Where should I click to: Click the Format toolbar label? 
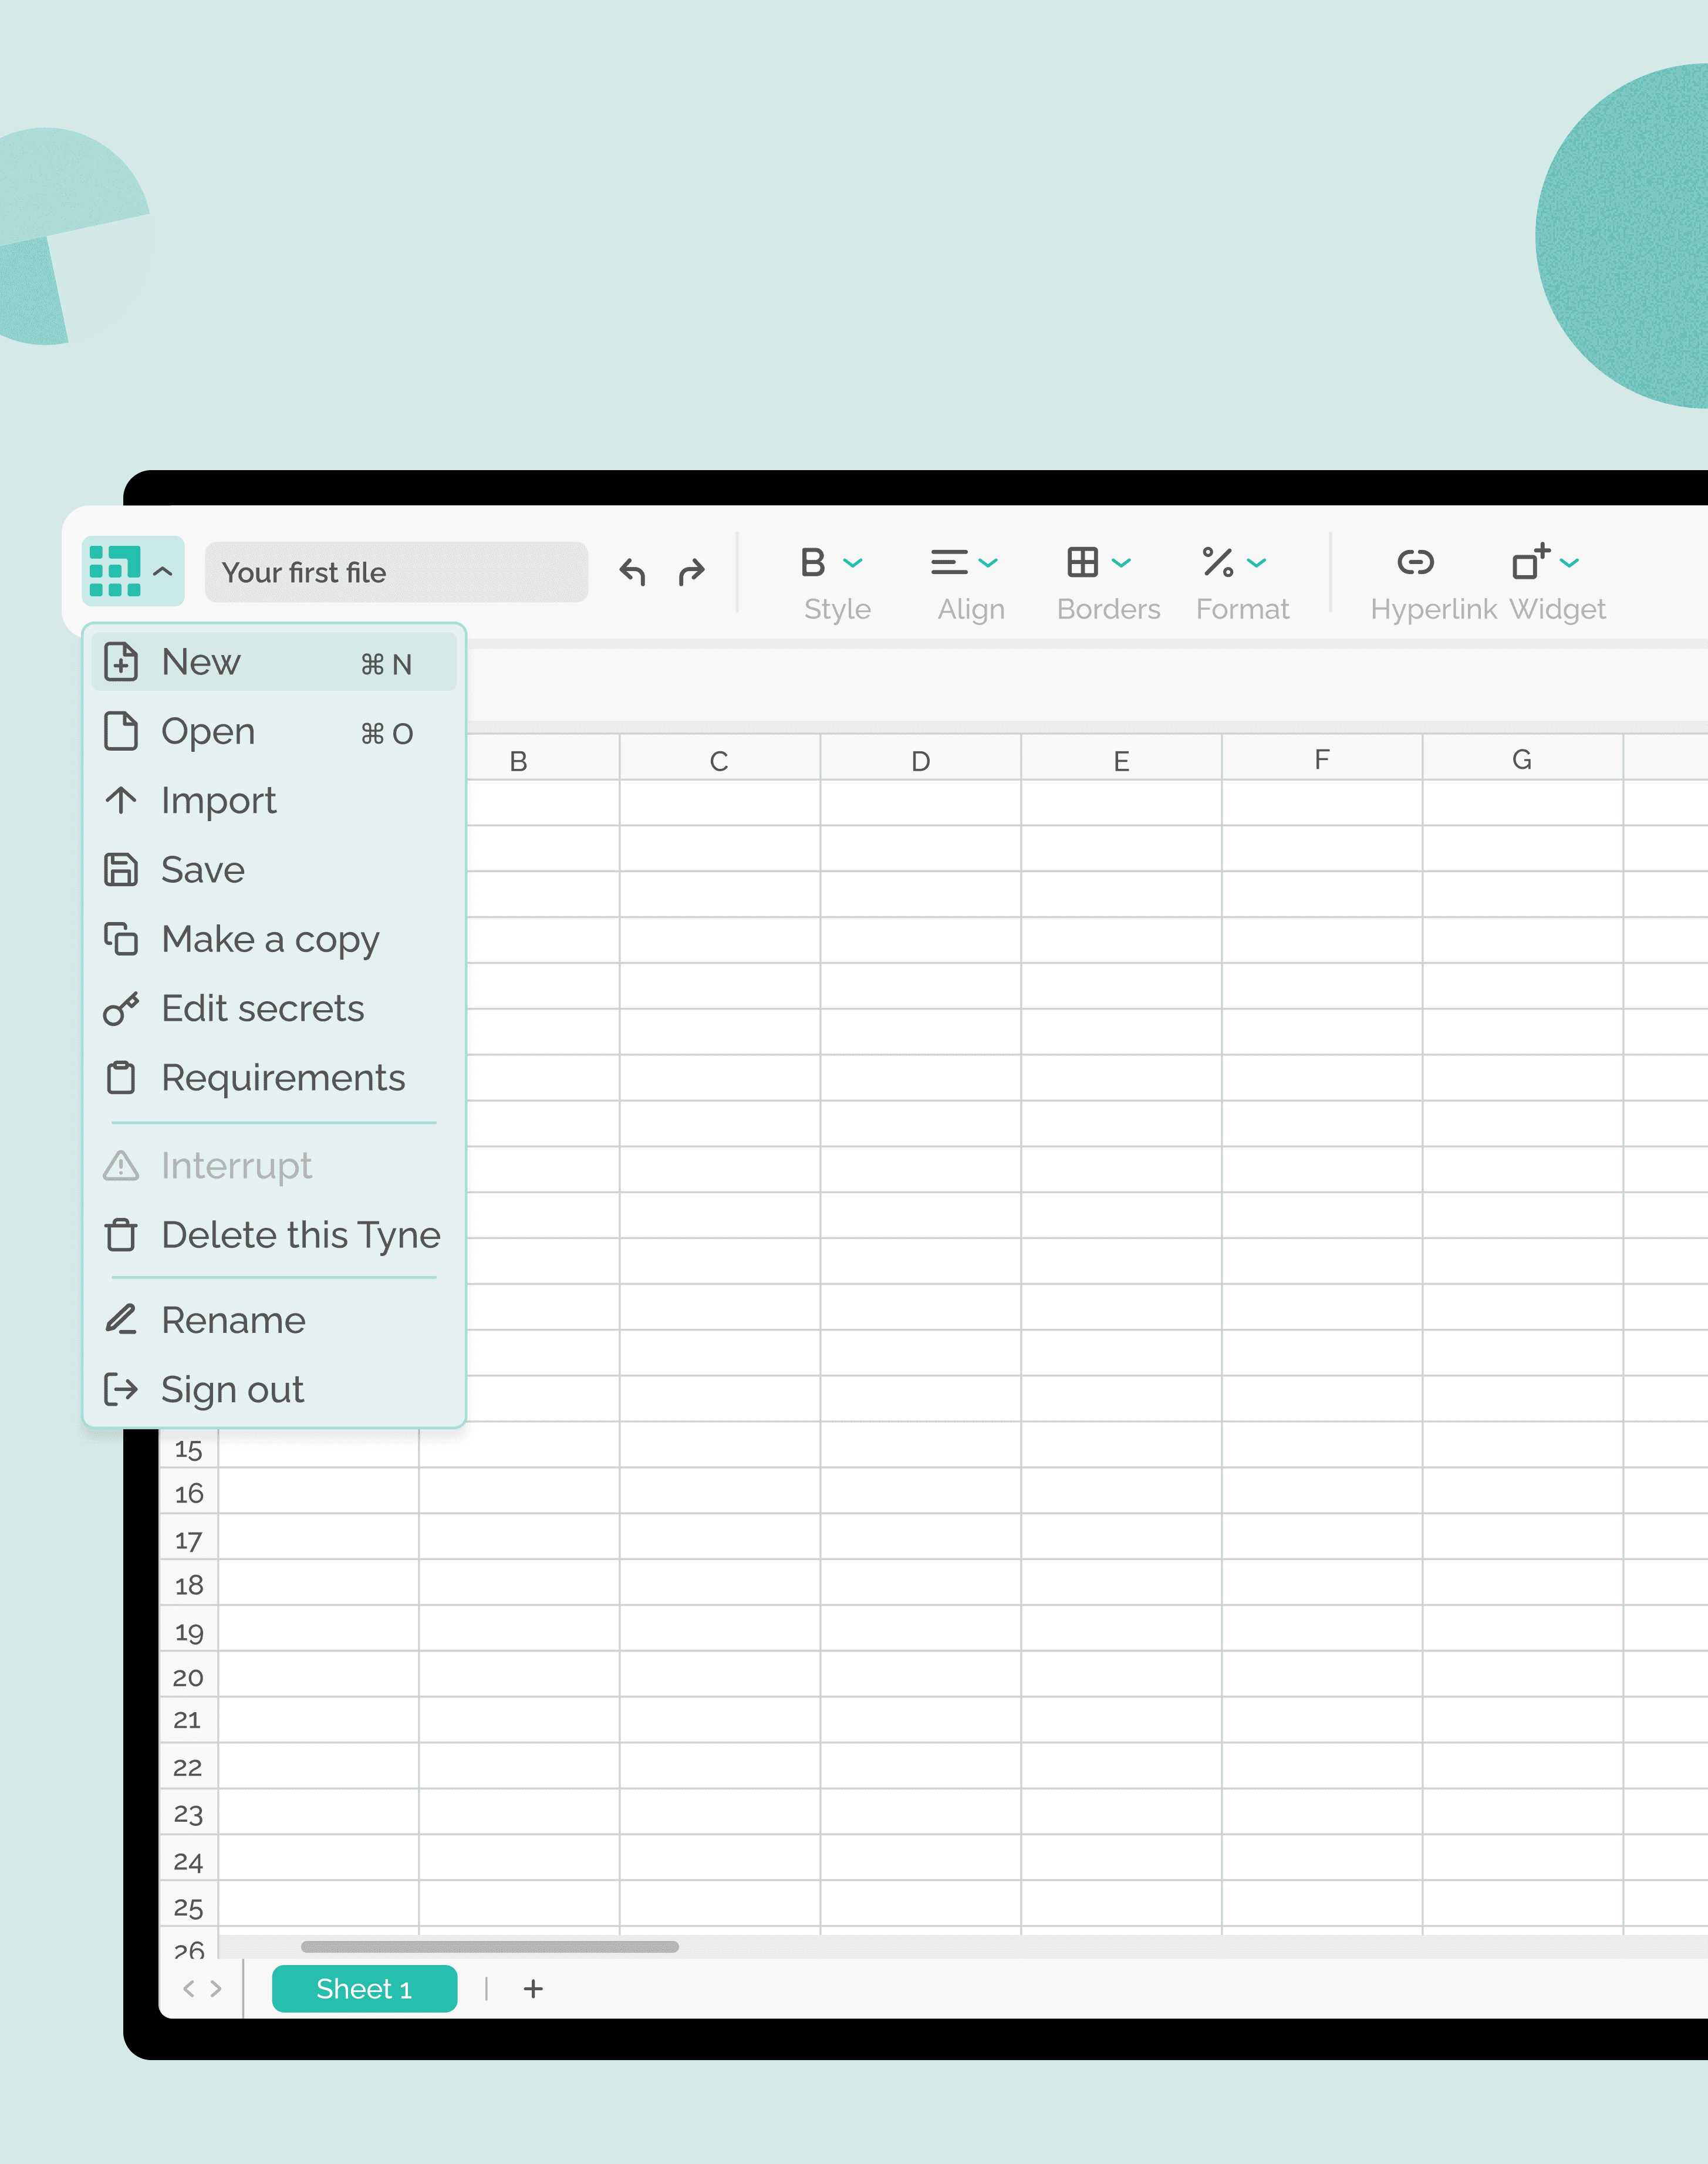click(1243, 609)
